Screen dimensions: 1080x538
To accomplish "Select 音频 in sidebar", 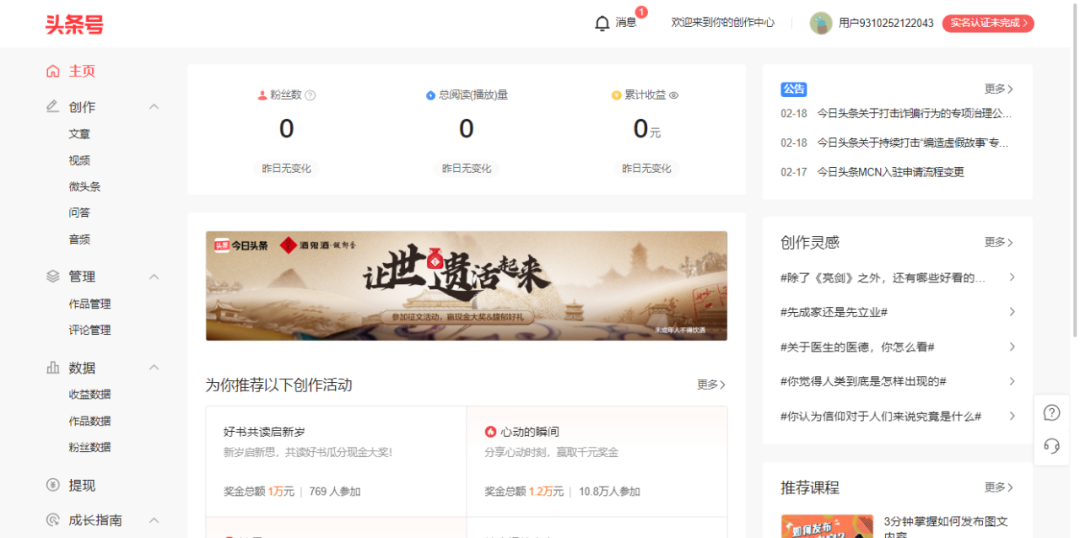I will 79,240.
